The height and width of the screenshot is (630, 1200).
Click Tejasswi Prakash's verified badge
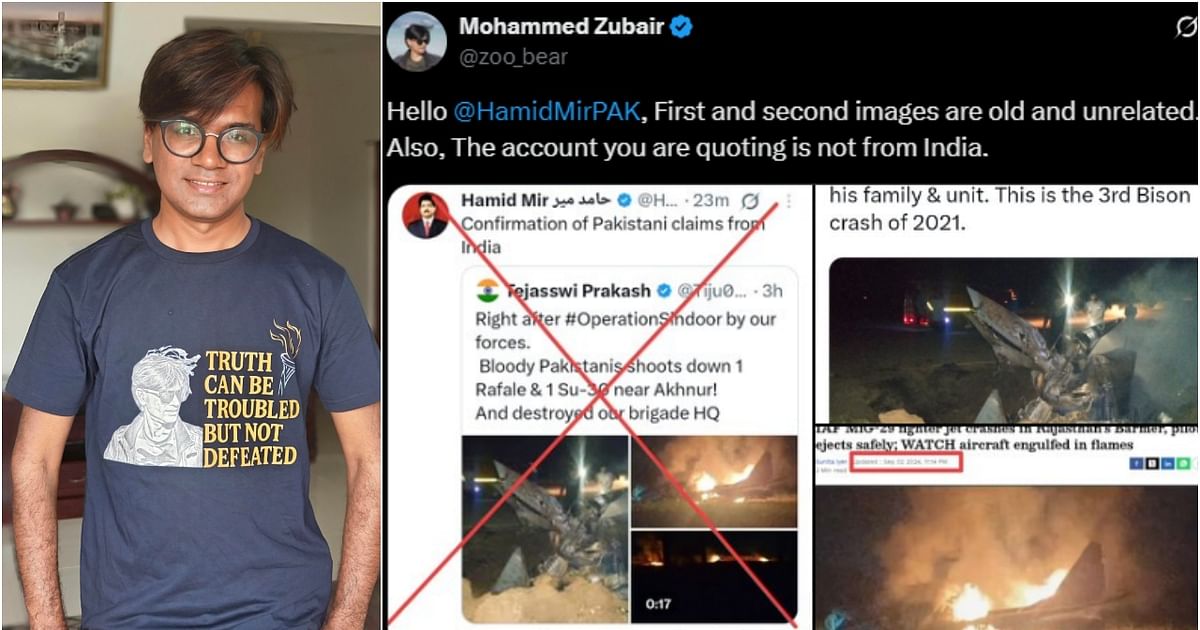pos(662,290)
